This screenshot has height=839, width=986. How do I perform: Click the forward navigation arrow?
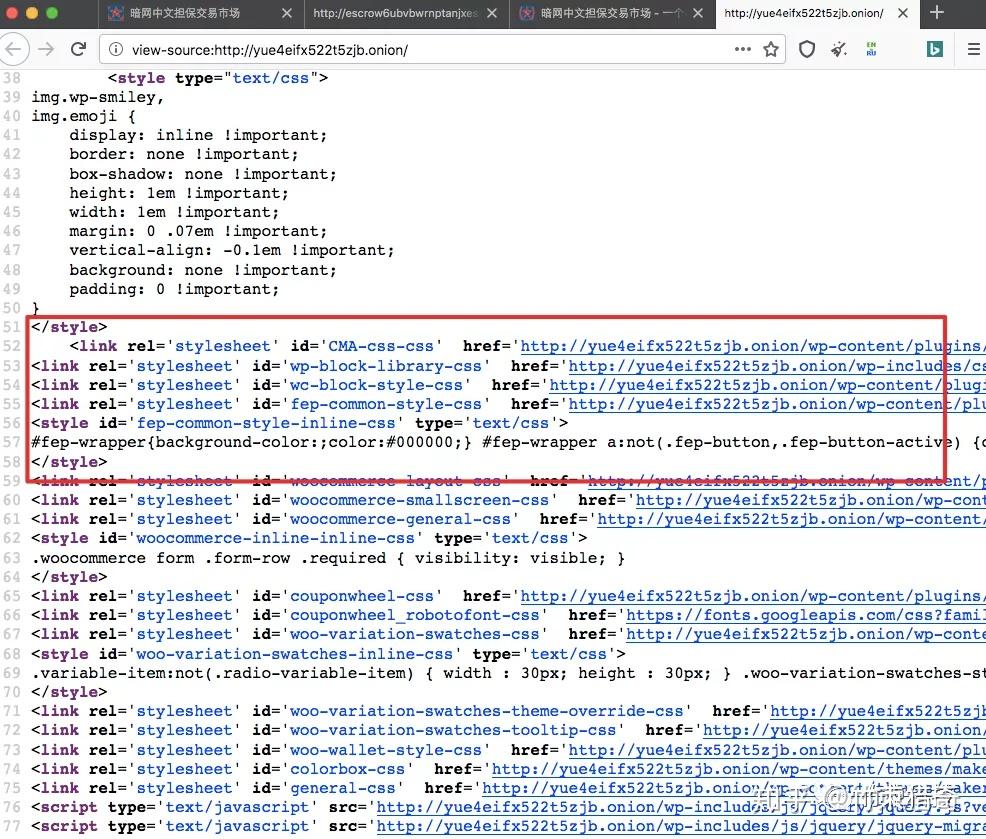point(46,50)
